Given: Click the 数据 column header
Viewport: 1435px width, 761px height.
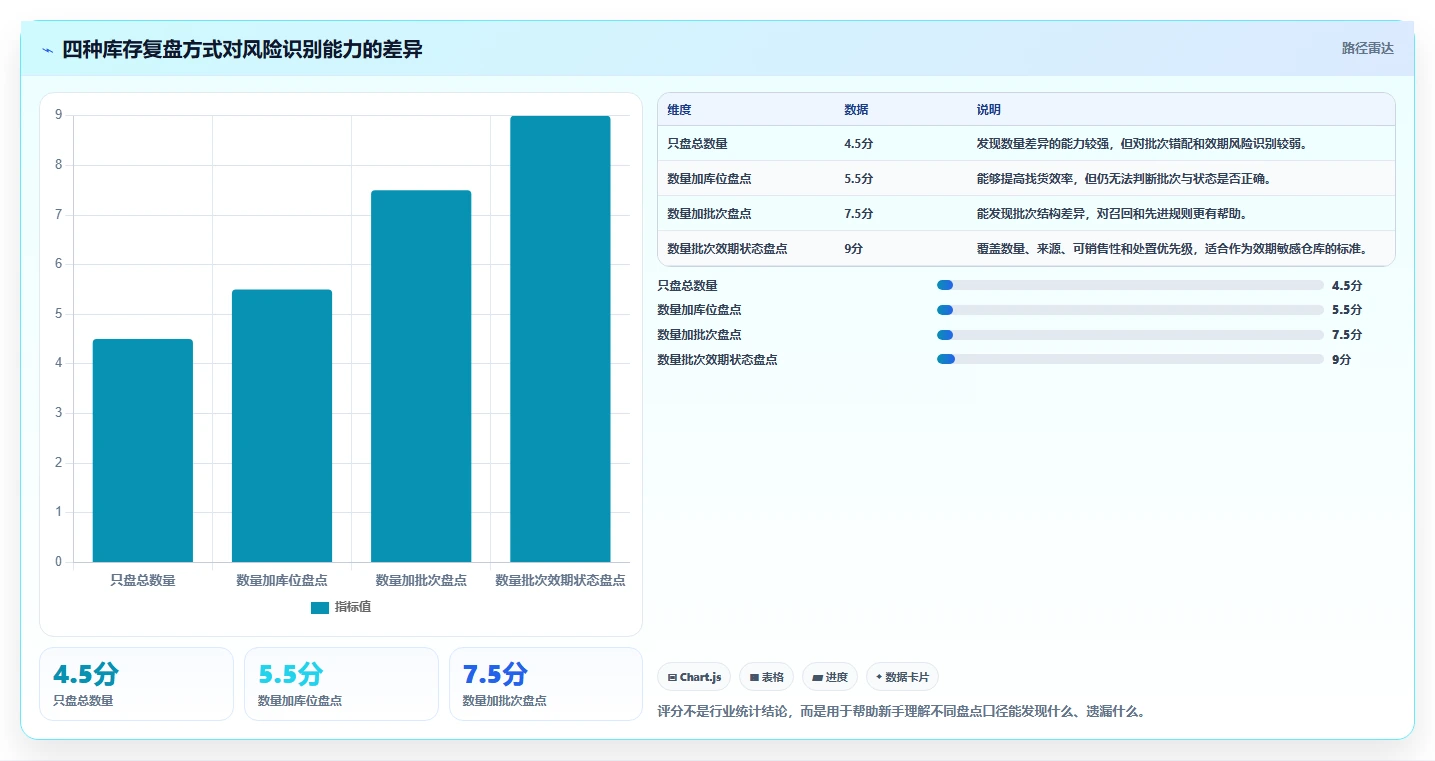Looking at the screenshot, I should (856, 110).
